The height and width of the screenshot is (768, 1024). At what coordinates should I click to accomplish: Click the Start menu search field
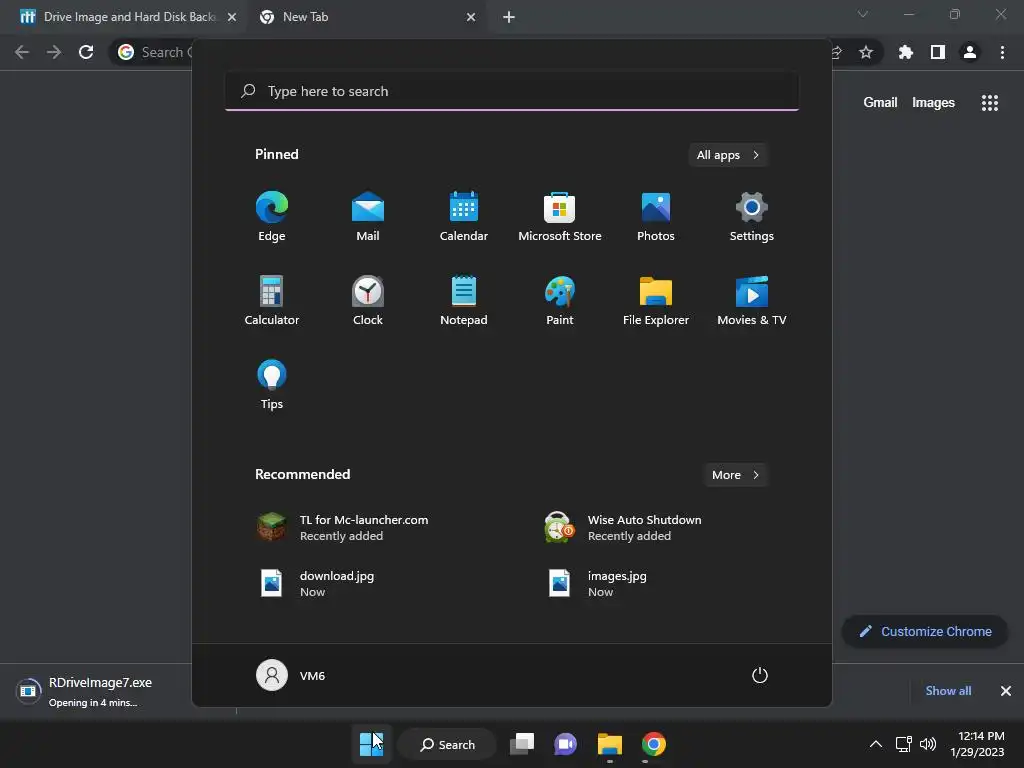[512, 91]
